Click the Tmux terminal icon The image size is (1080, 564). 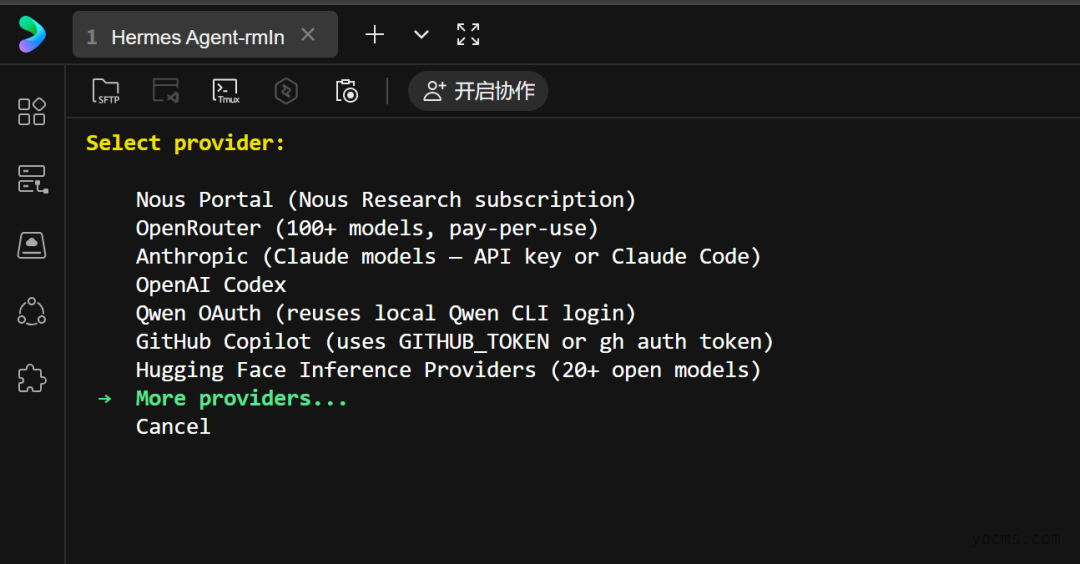226,92
